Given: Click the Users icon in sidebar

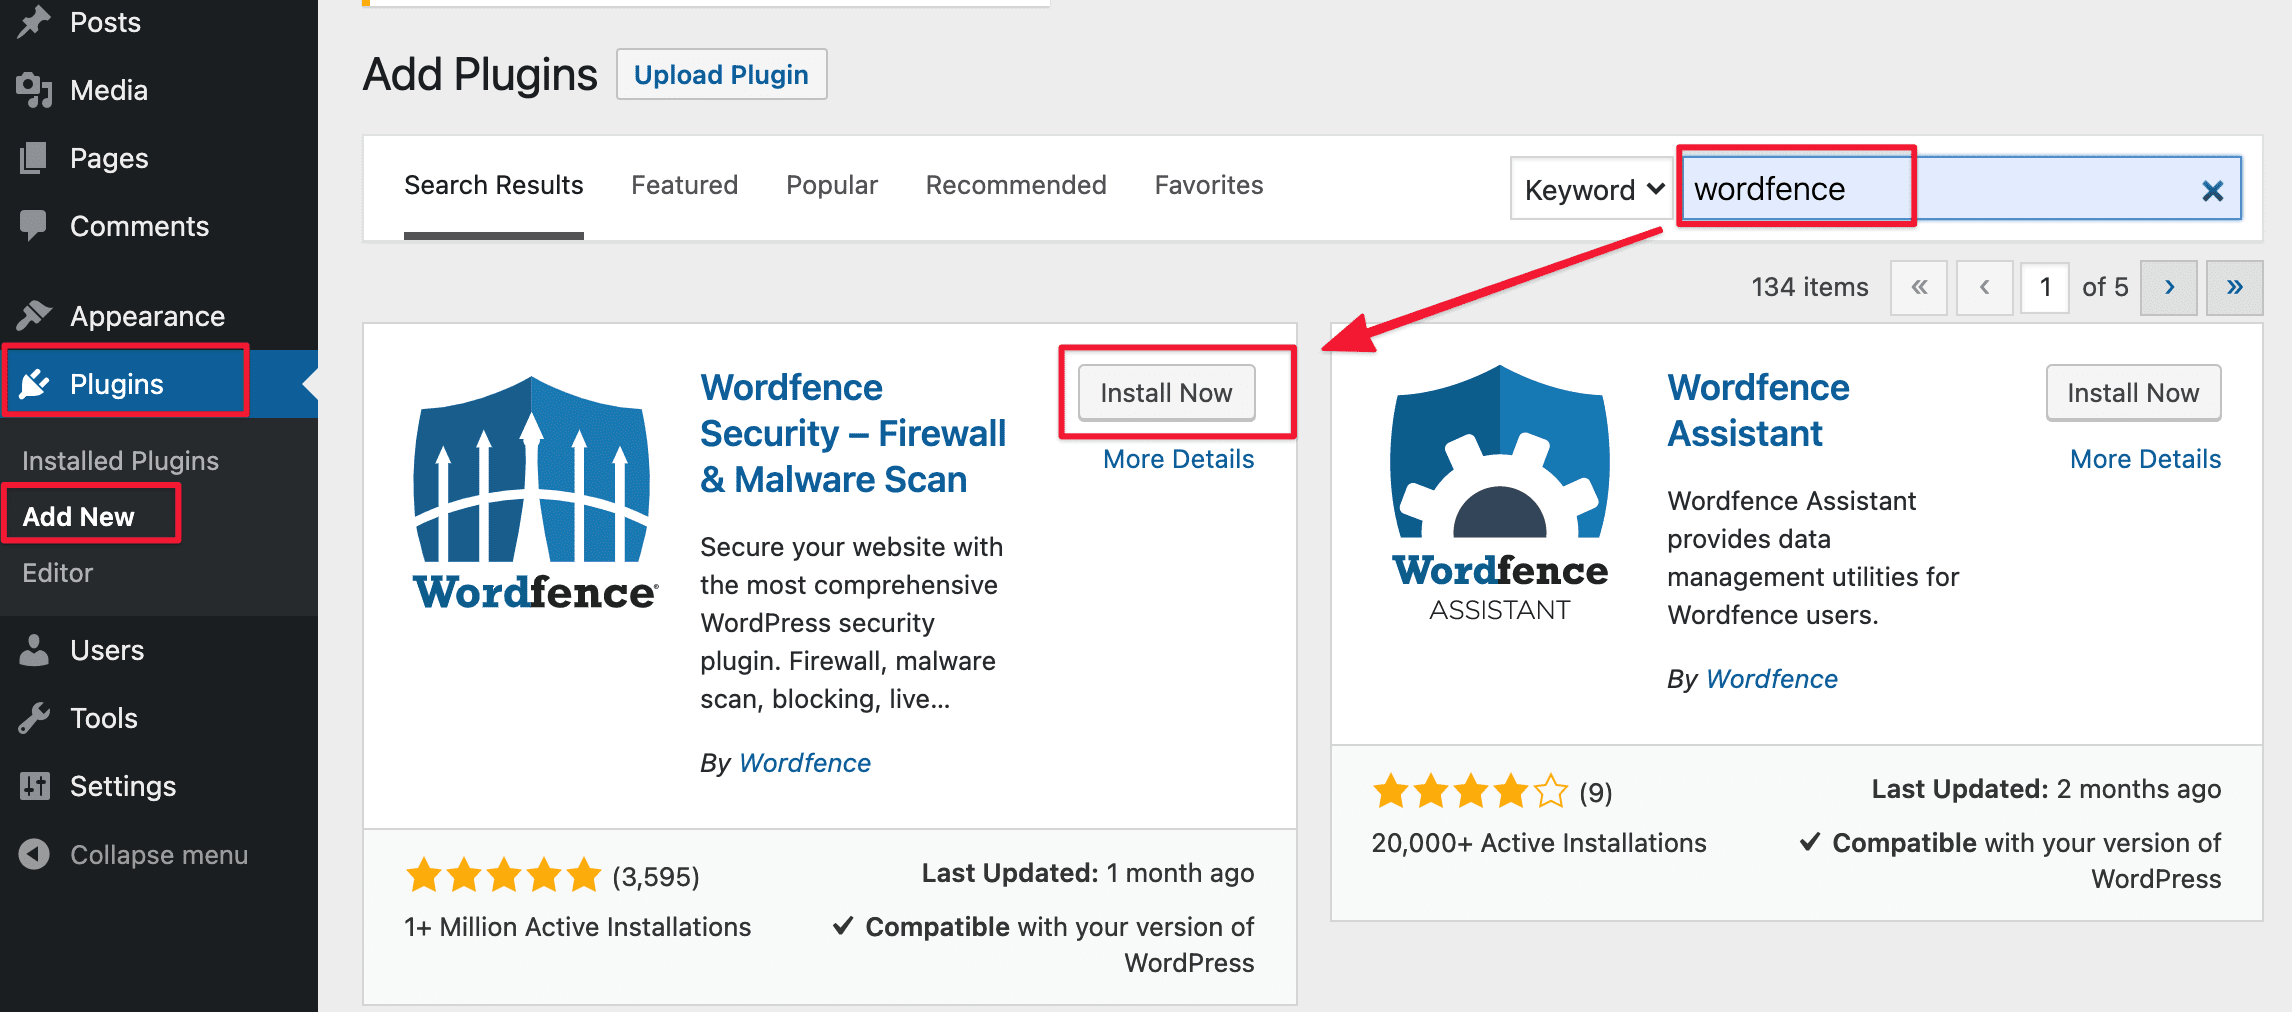Looking at the screenshot, I should 33,650.
